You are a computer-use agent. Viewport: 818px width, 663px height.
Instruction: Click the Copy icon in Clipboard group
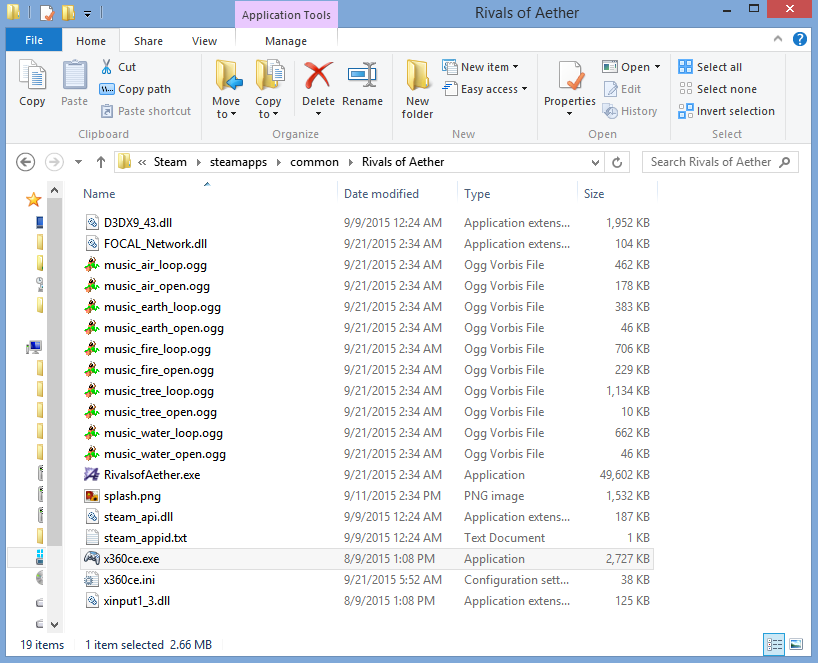point(32,75)
